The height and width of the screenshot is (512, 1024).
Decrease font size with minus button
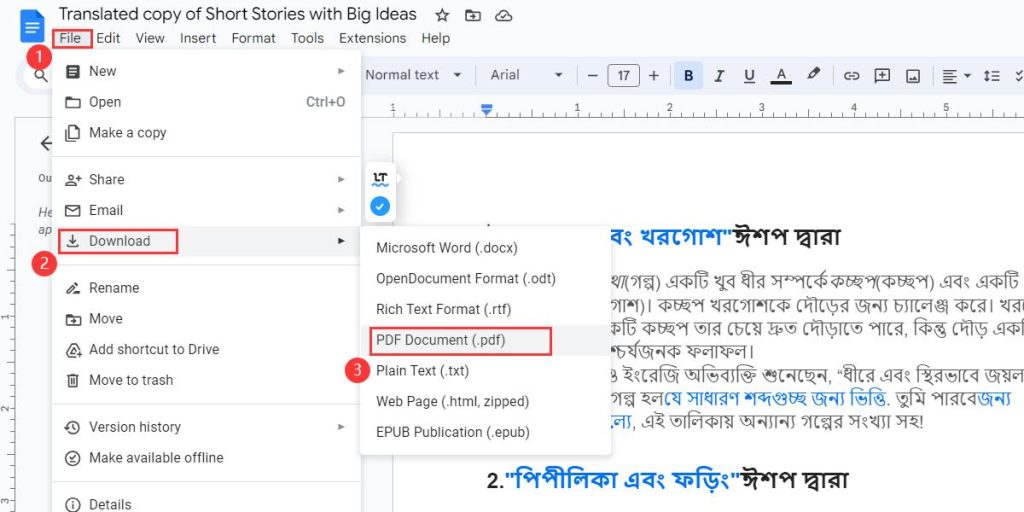coord(592,76)
